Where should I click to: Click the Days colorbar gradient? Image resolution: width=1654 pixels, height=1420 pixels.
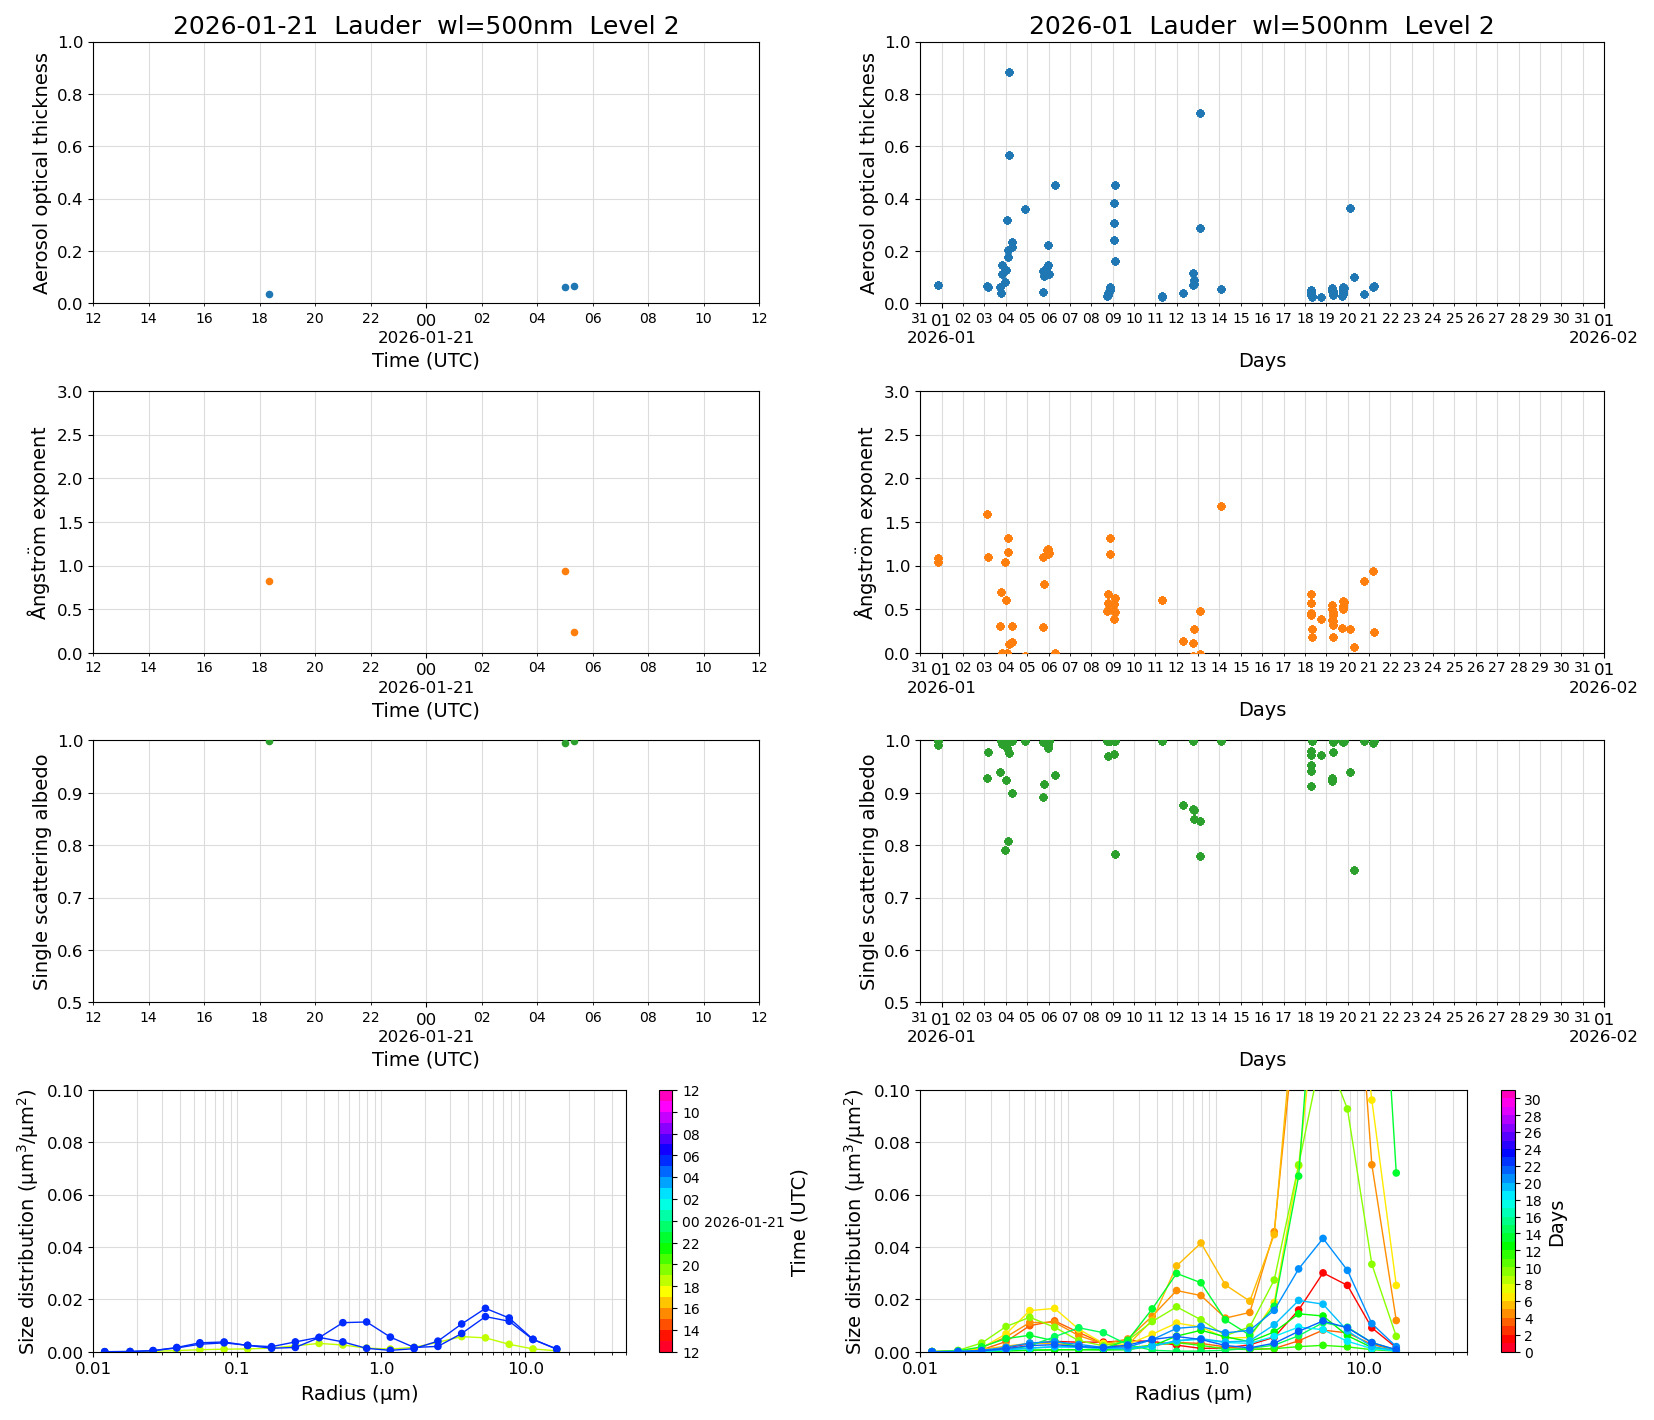click(x=1508, y=1220)
